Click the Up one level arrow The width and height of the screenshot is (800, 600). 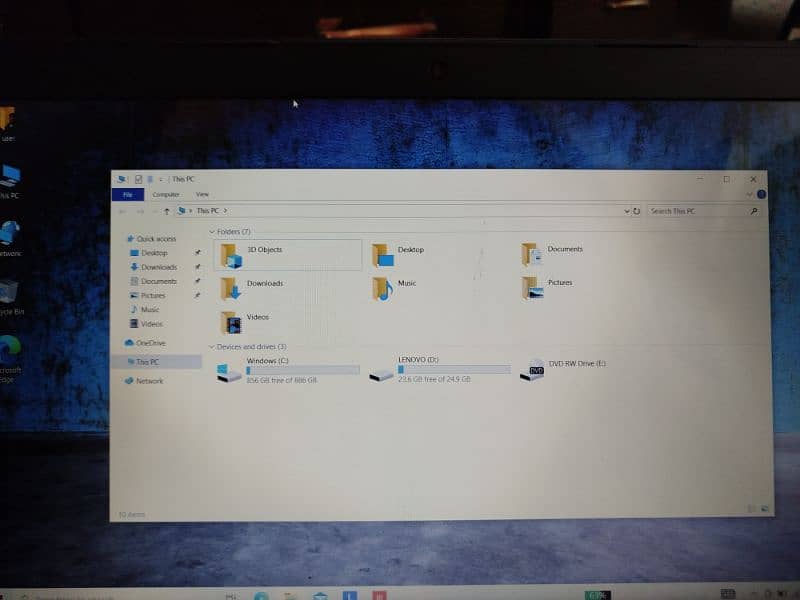point(166,211)
